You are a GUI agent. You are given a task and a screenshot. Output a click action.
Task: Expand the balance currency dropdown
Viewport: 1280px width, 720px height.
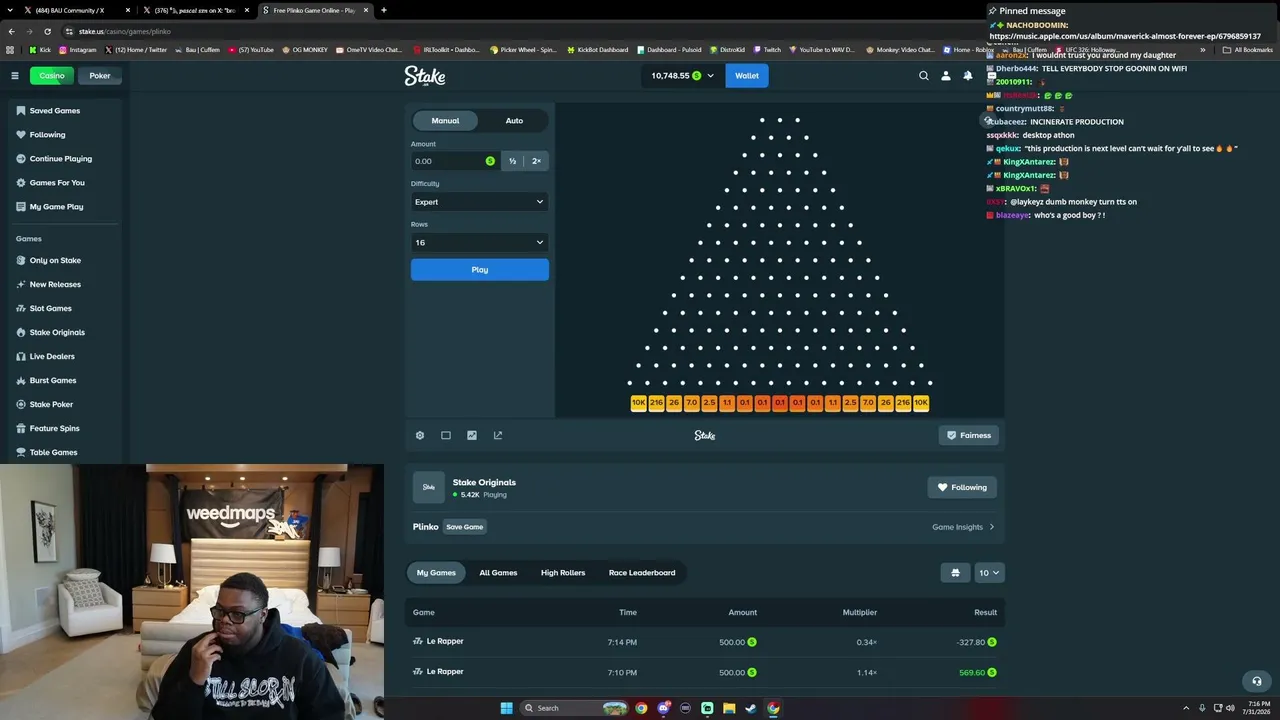tap(711, 76)
